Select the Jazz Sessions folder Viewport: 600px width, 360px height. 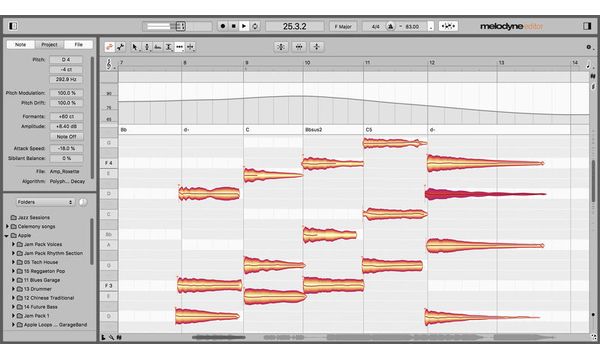(30, 217)
